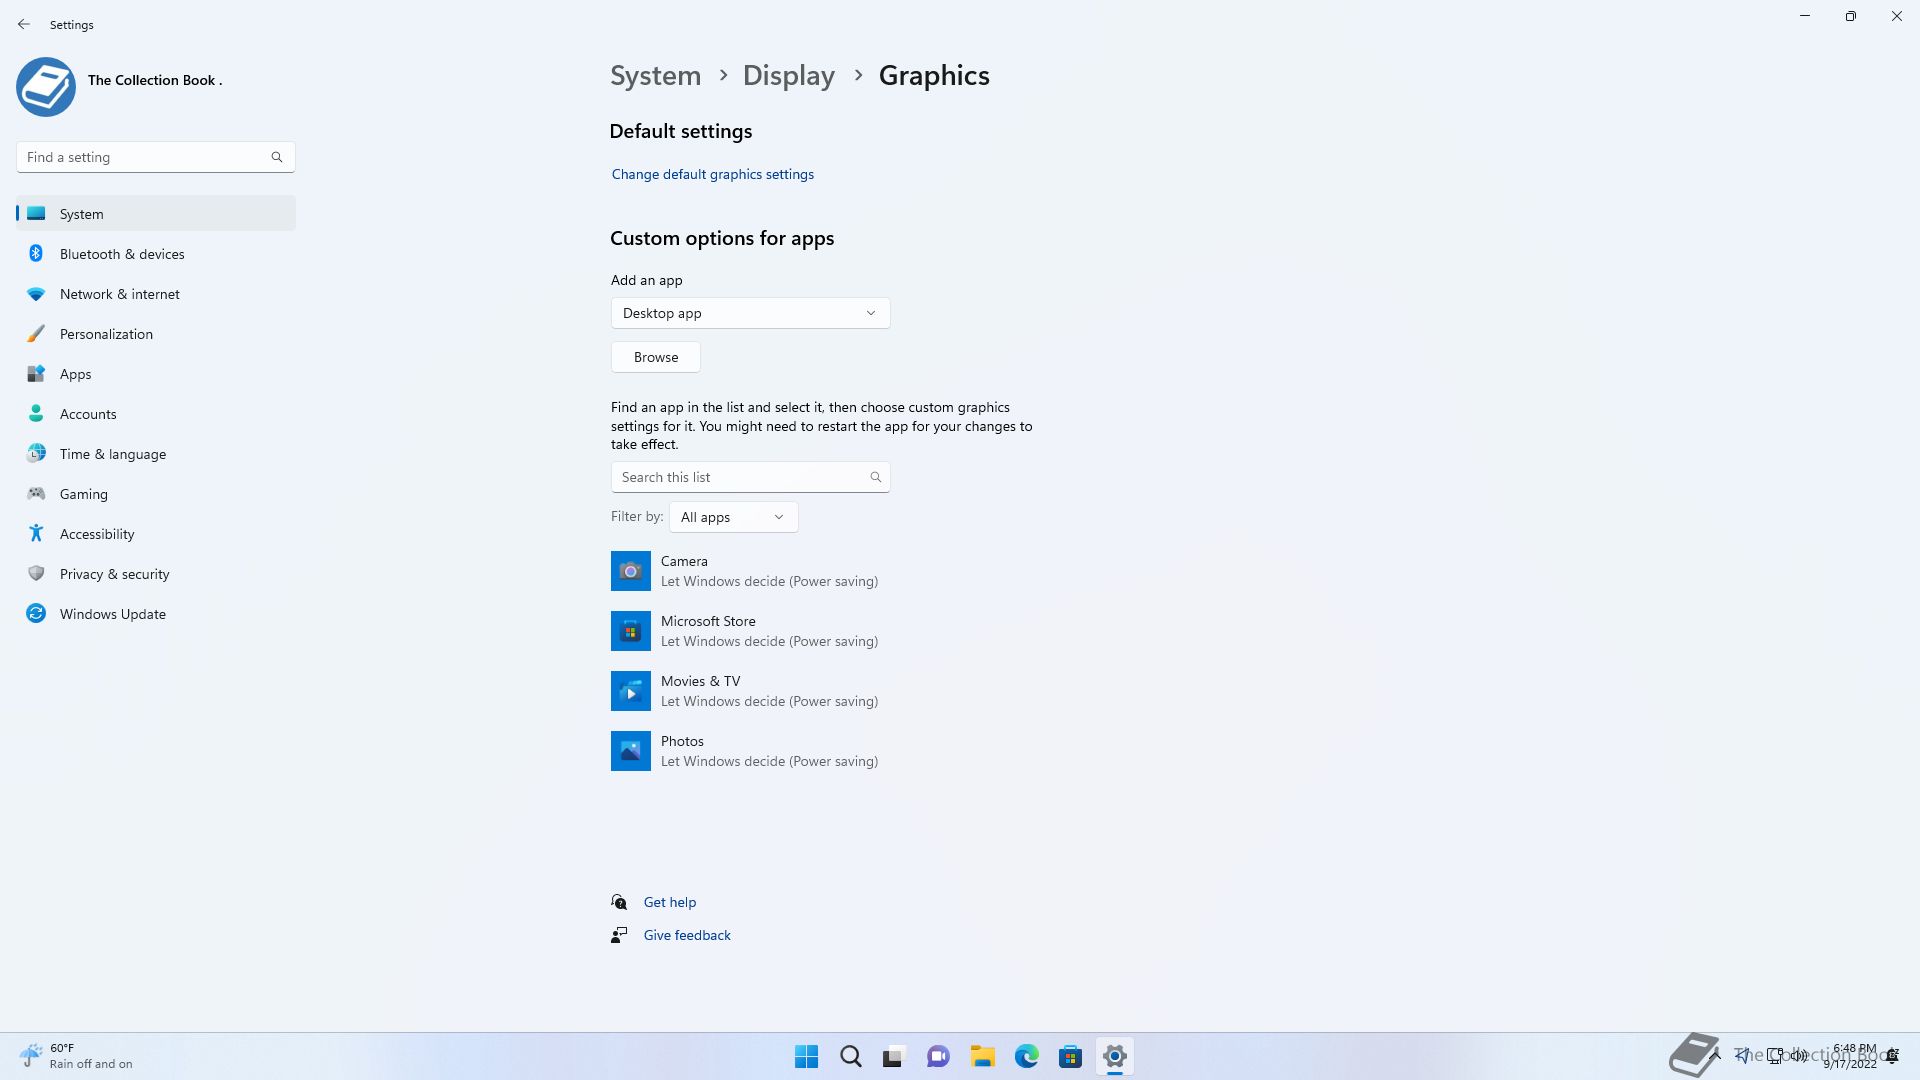This screenshot has height=1080, width=1920.
Task: Click the Give feedback link
Action: tap(686, 935)
